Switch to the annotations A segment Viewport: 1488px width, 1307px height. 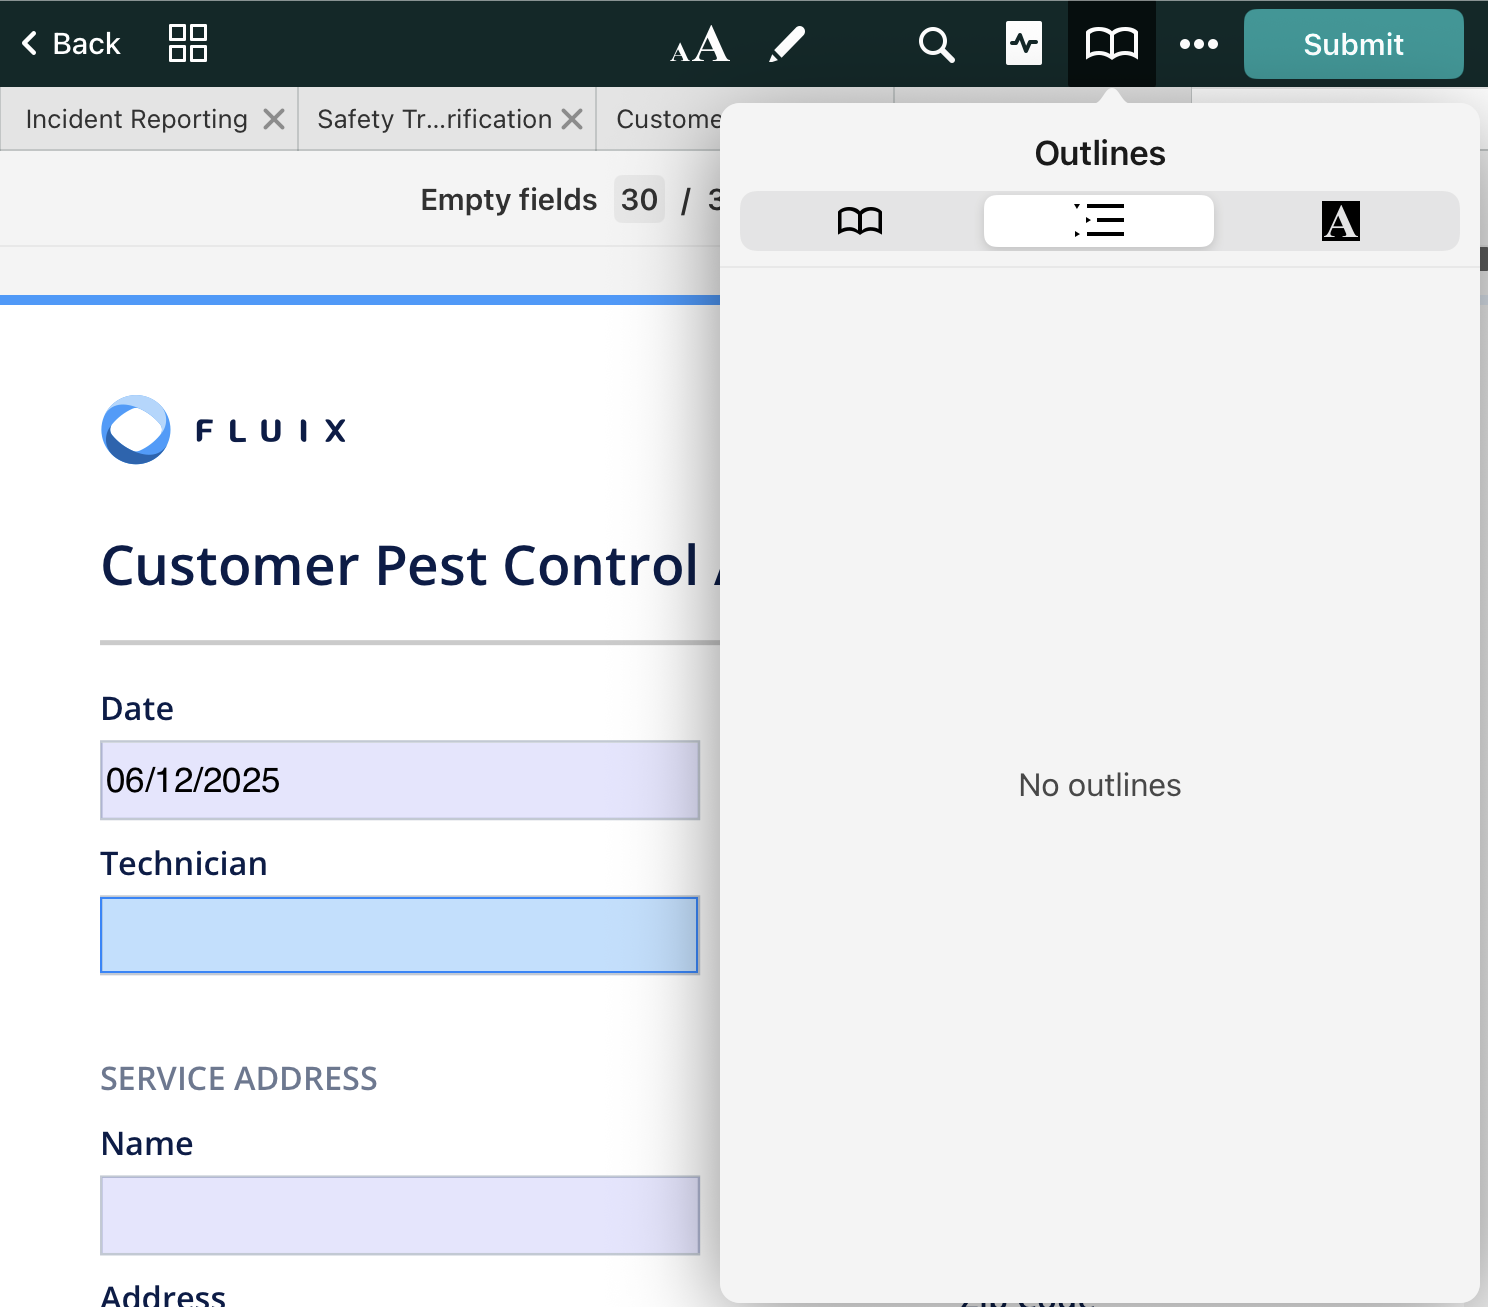click(x=1340, y=221)
